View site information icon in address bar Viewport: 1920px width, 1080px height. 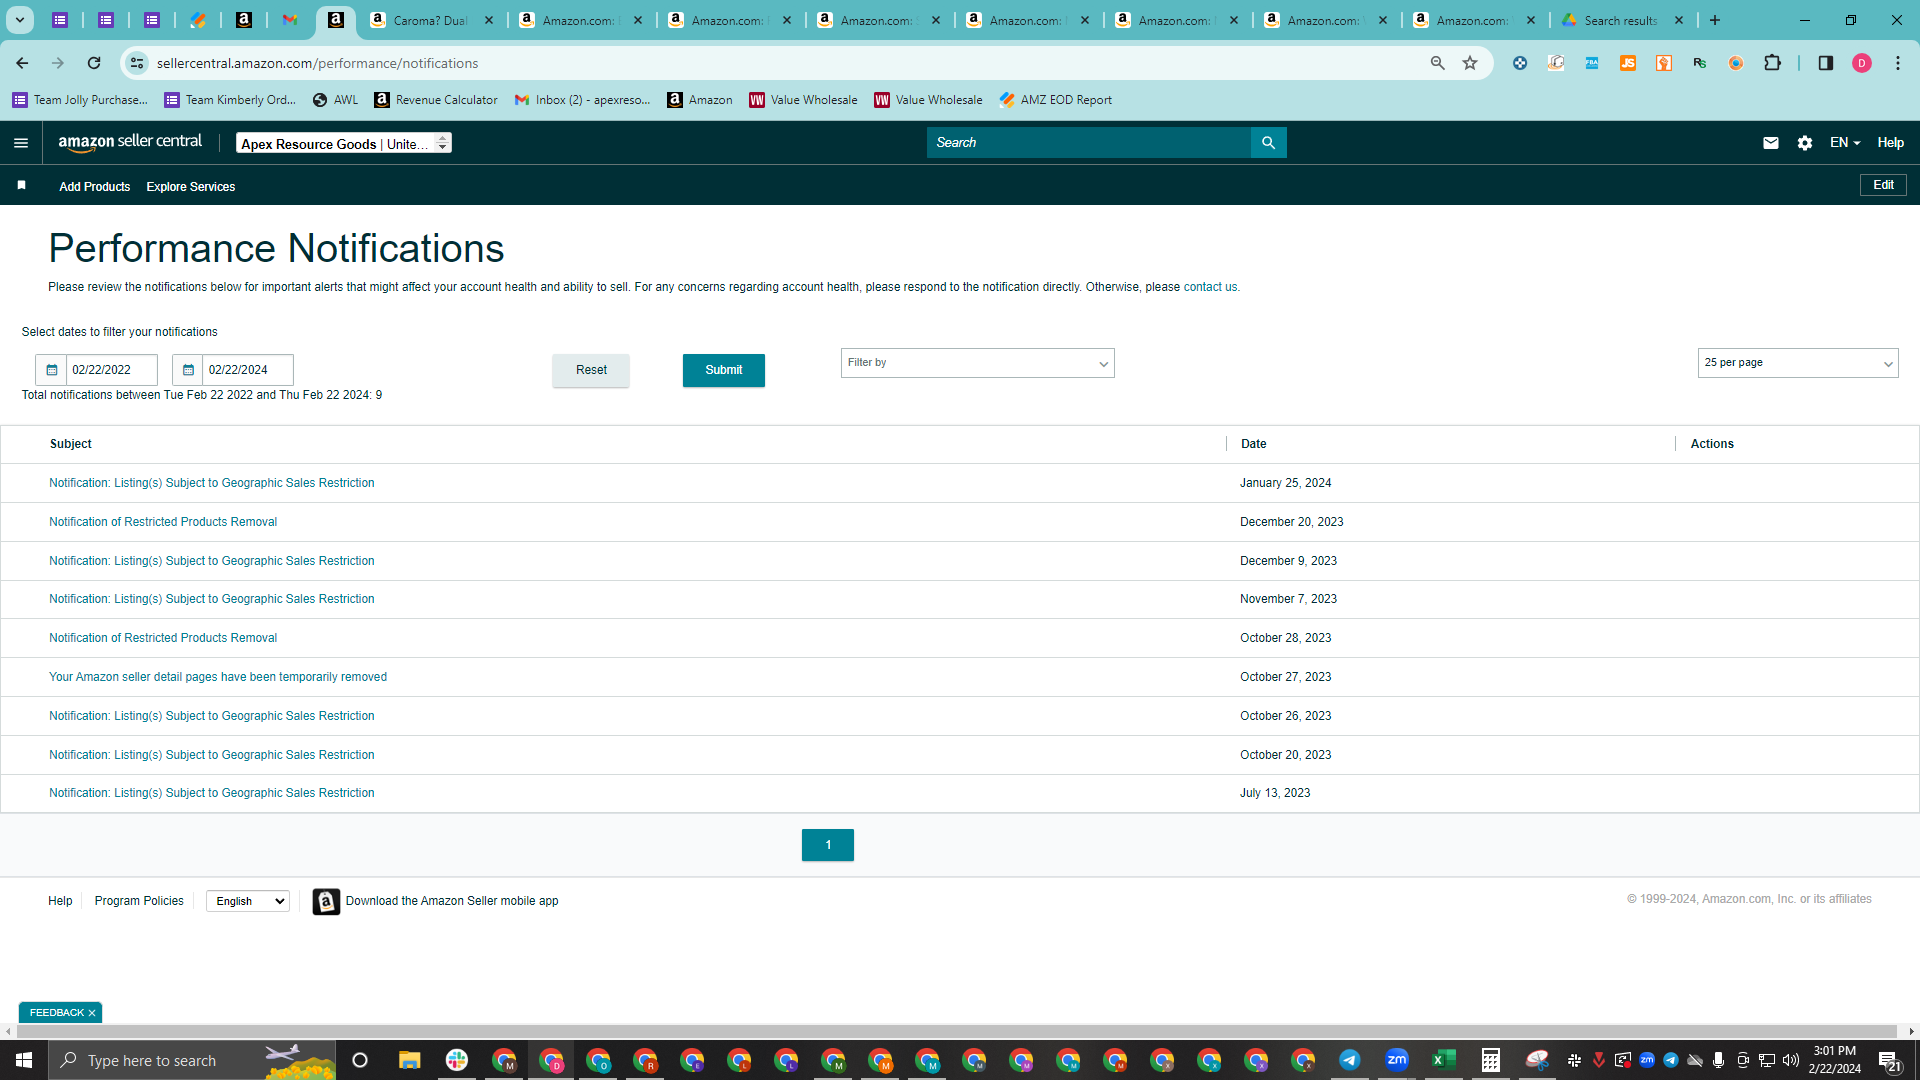[137, 63]
